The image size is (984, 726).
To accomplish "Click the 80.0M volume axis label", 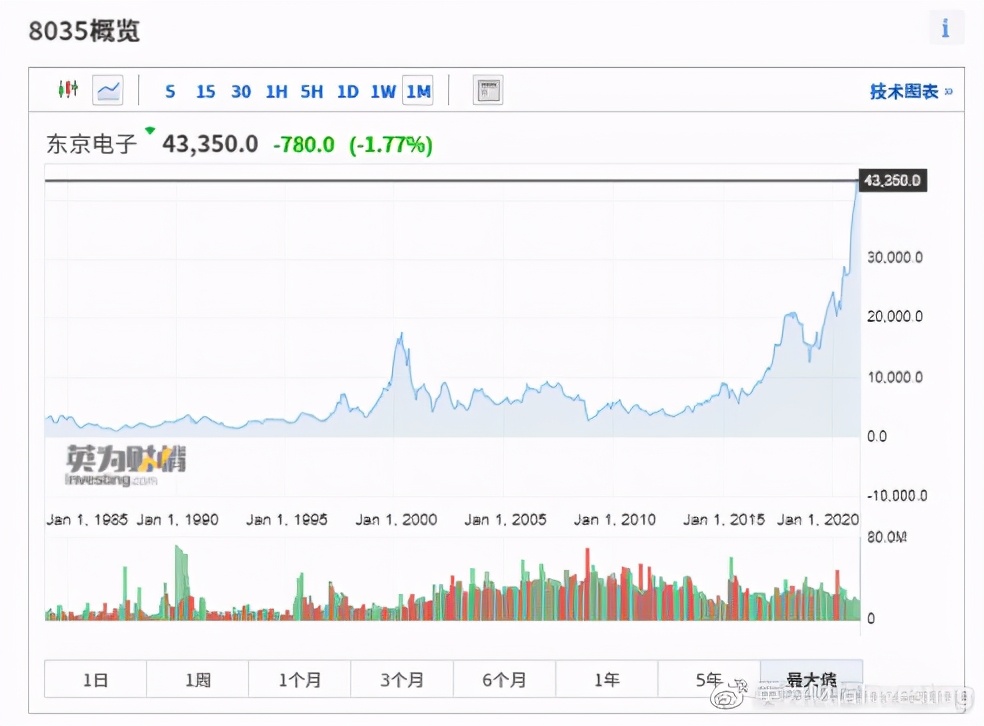I will (x=886, y=537).
